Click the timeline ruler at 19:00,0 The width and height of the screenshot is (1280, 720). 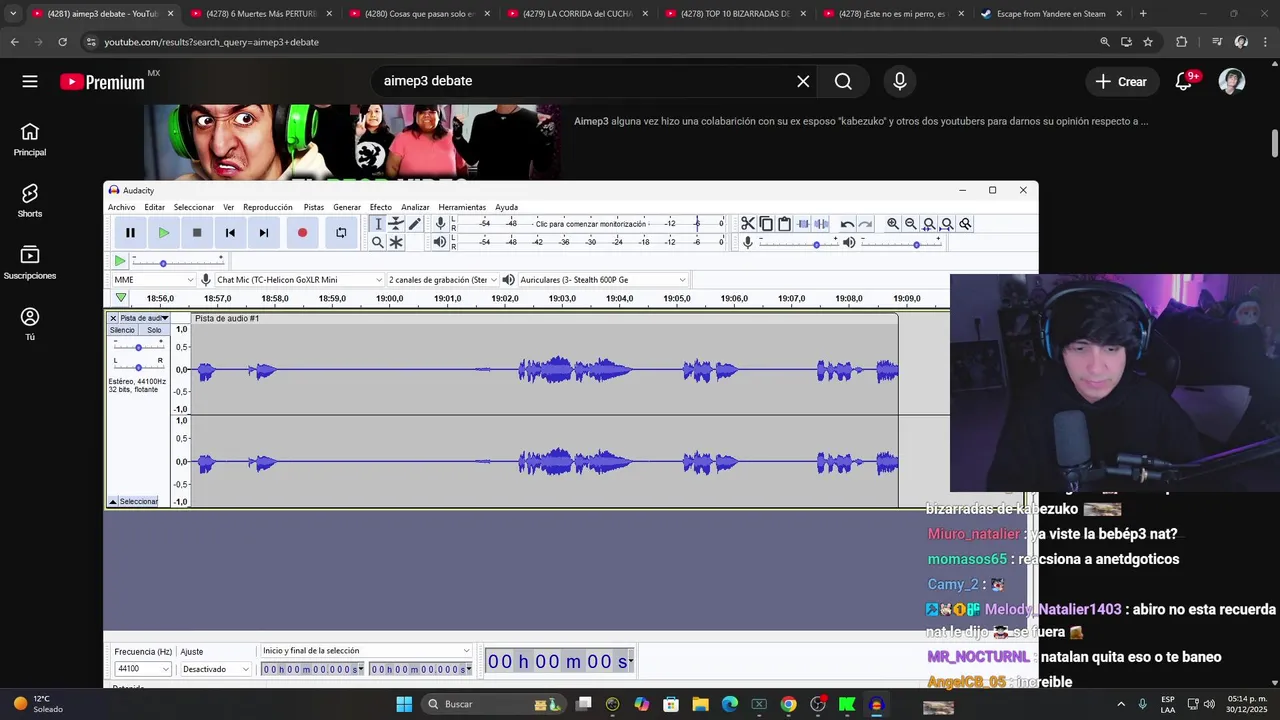tap(390, 299)
